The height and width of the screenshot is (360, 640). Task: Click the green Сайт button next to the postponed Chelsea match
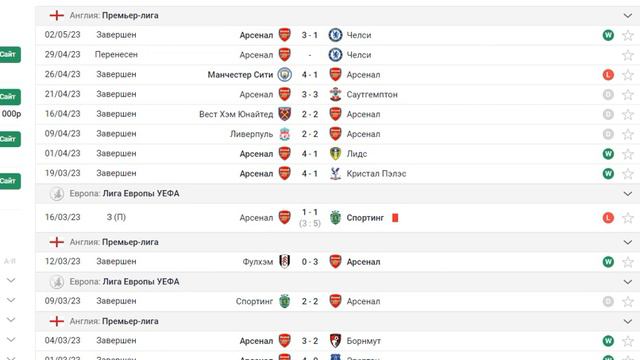[x=10, y=54]
